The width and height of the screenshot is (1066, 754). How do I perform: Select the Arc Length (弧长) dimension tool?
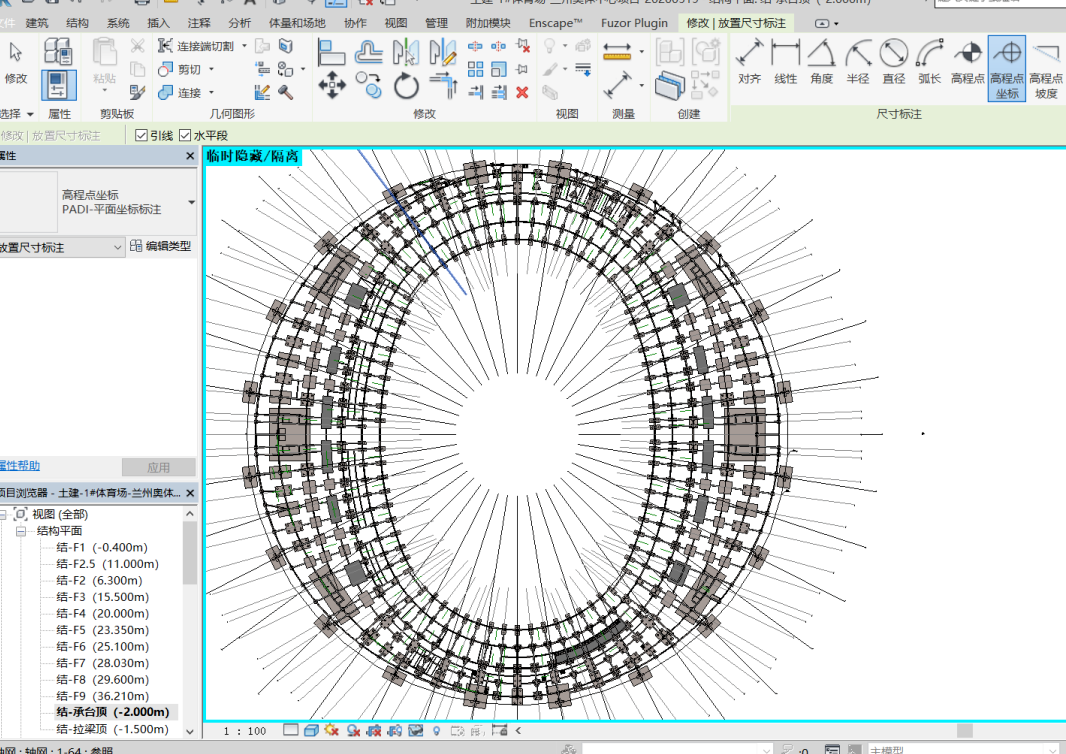click(930, 61)
